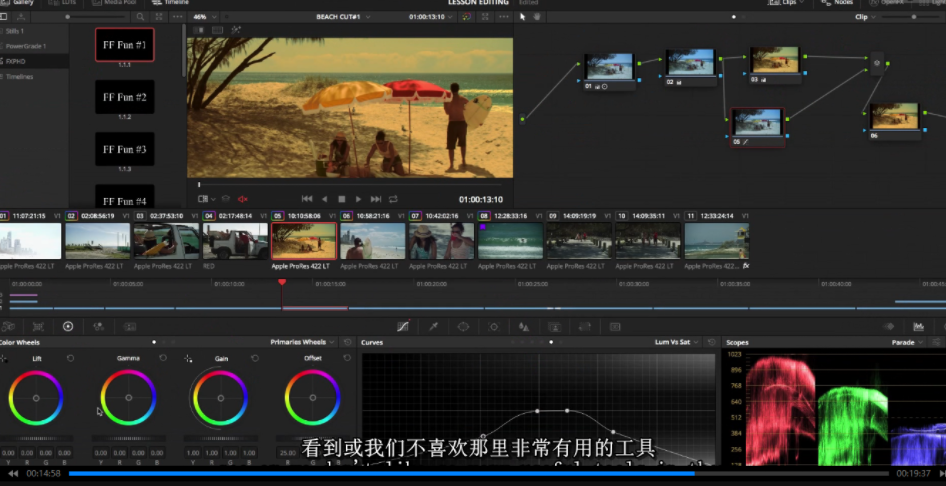Open the Power Window palette icon
Screen dimensions: 946x486
click(x=463, y=326)
